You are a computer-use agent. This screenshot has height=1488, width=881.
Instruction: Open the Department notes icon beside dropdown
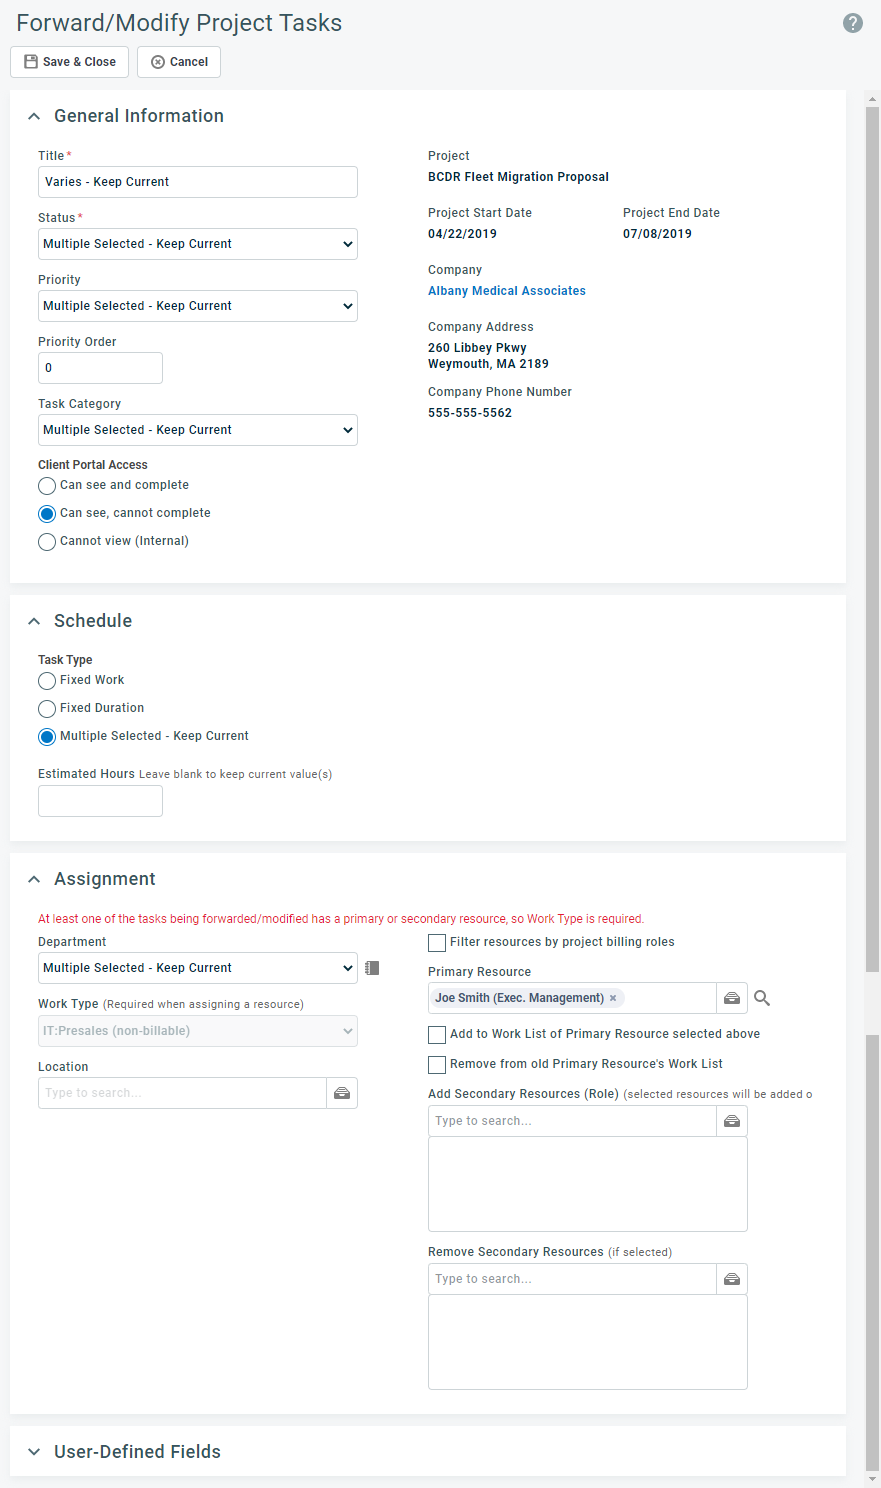point(372,968)
